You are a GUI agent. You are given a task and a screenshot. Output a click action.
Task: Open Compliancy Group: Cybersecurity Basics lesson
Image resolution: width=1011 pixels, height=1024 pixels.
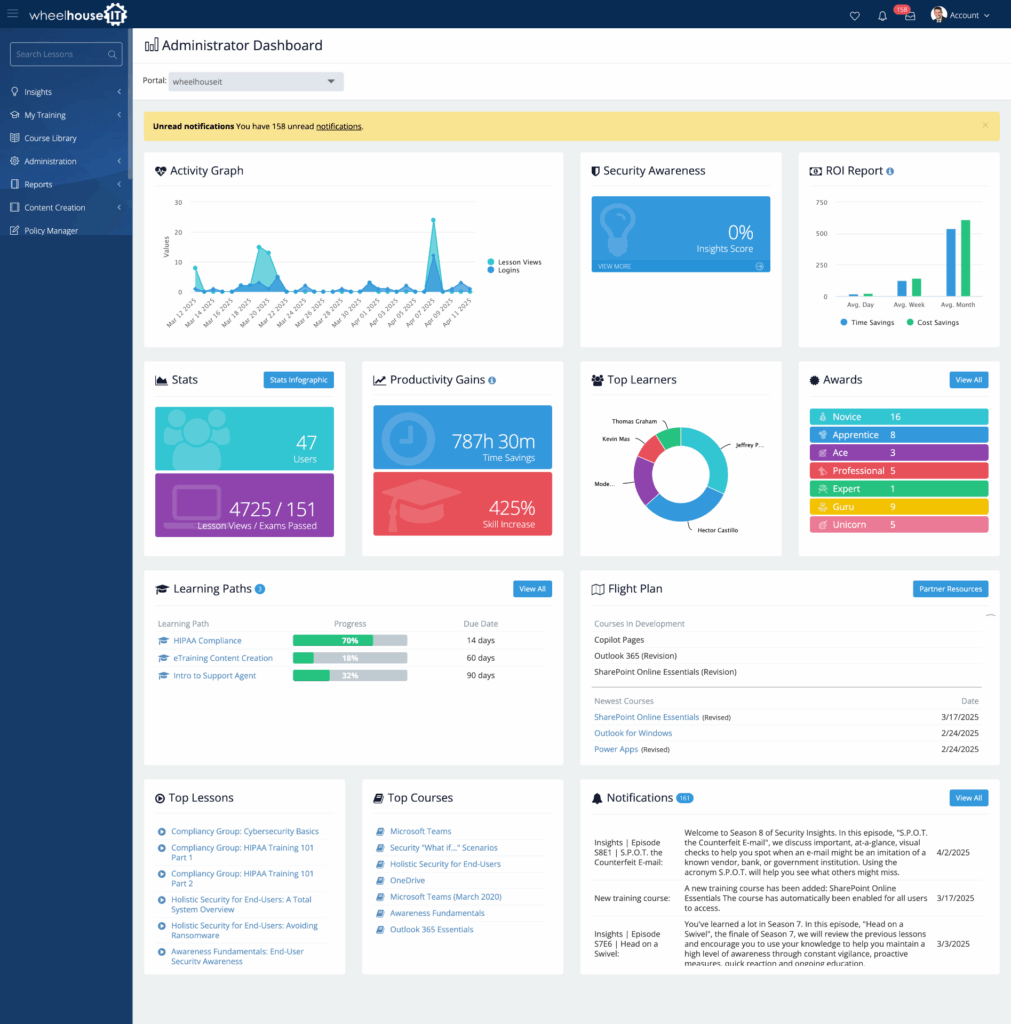(245, 831)
